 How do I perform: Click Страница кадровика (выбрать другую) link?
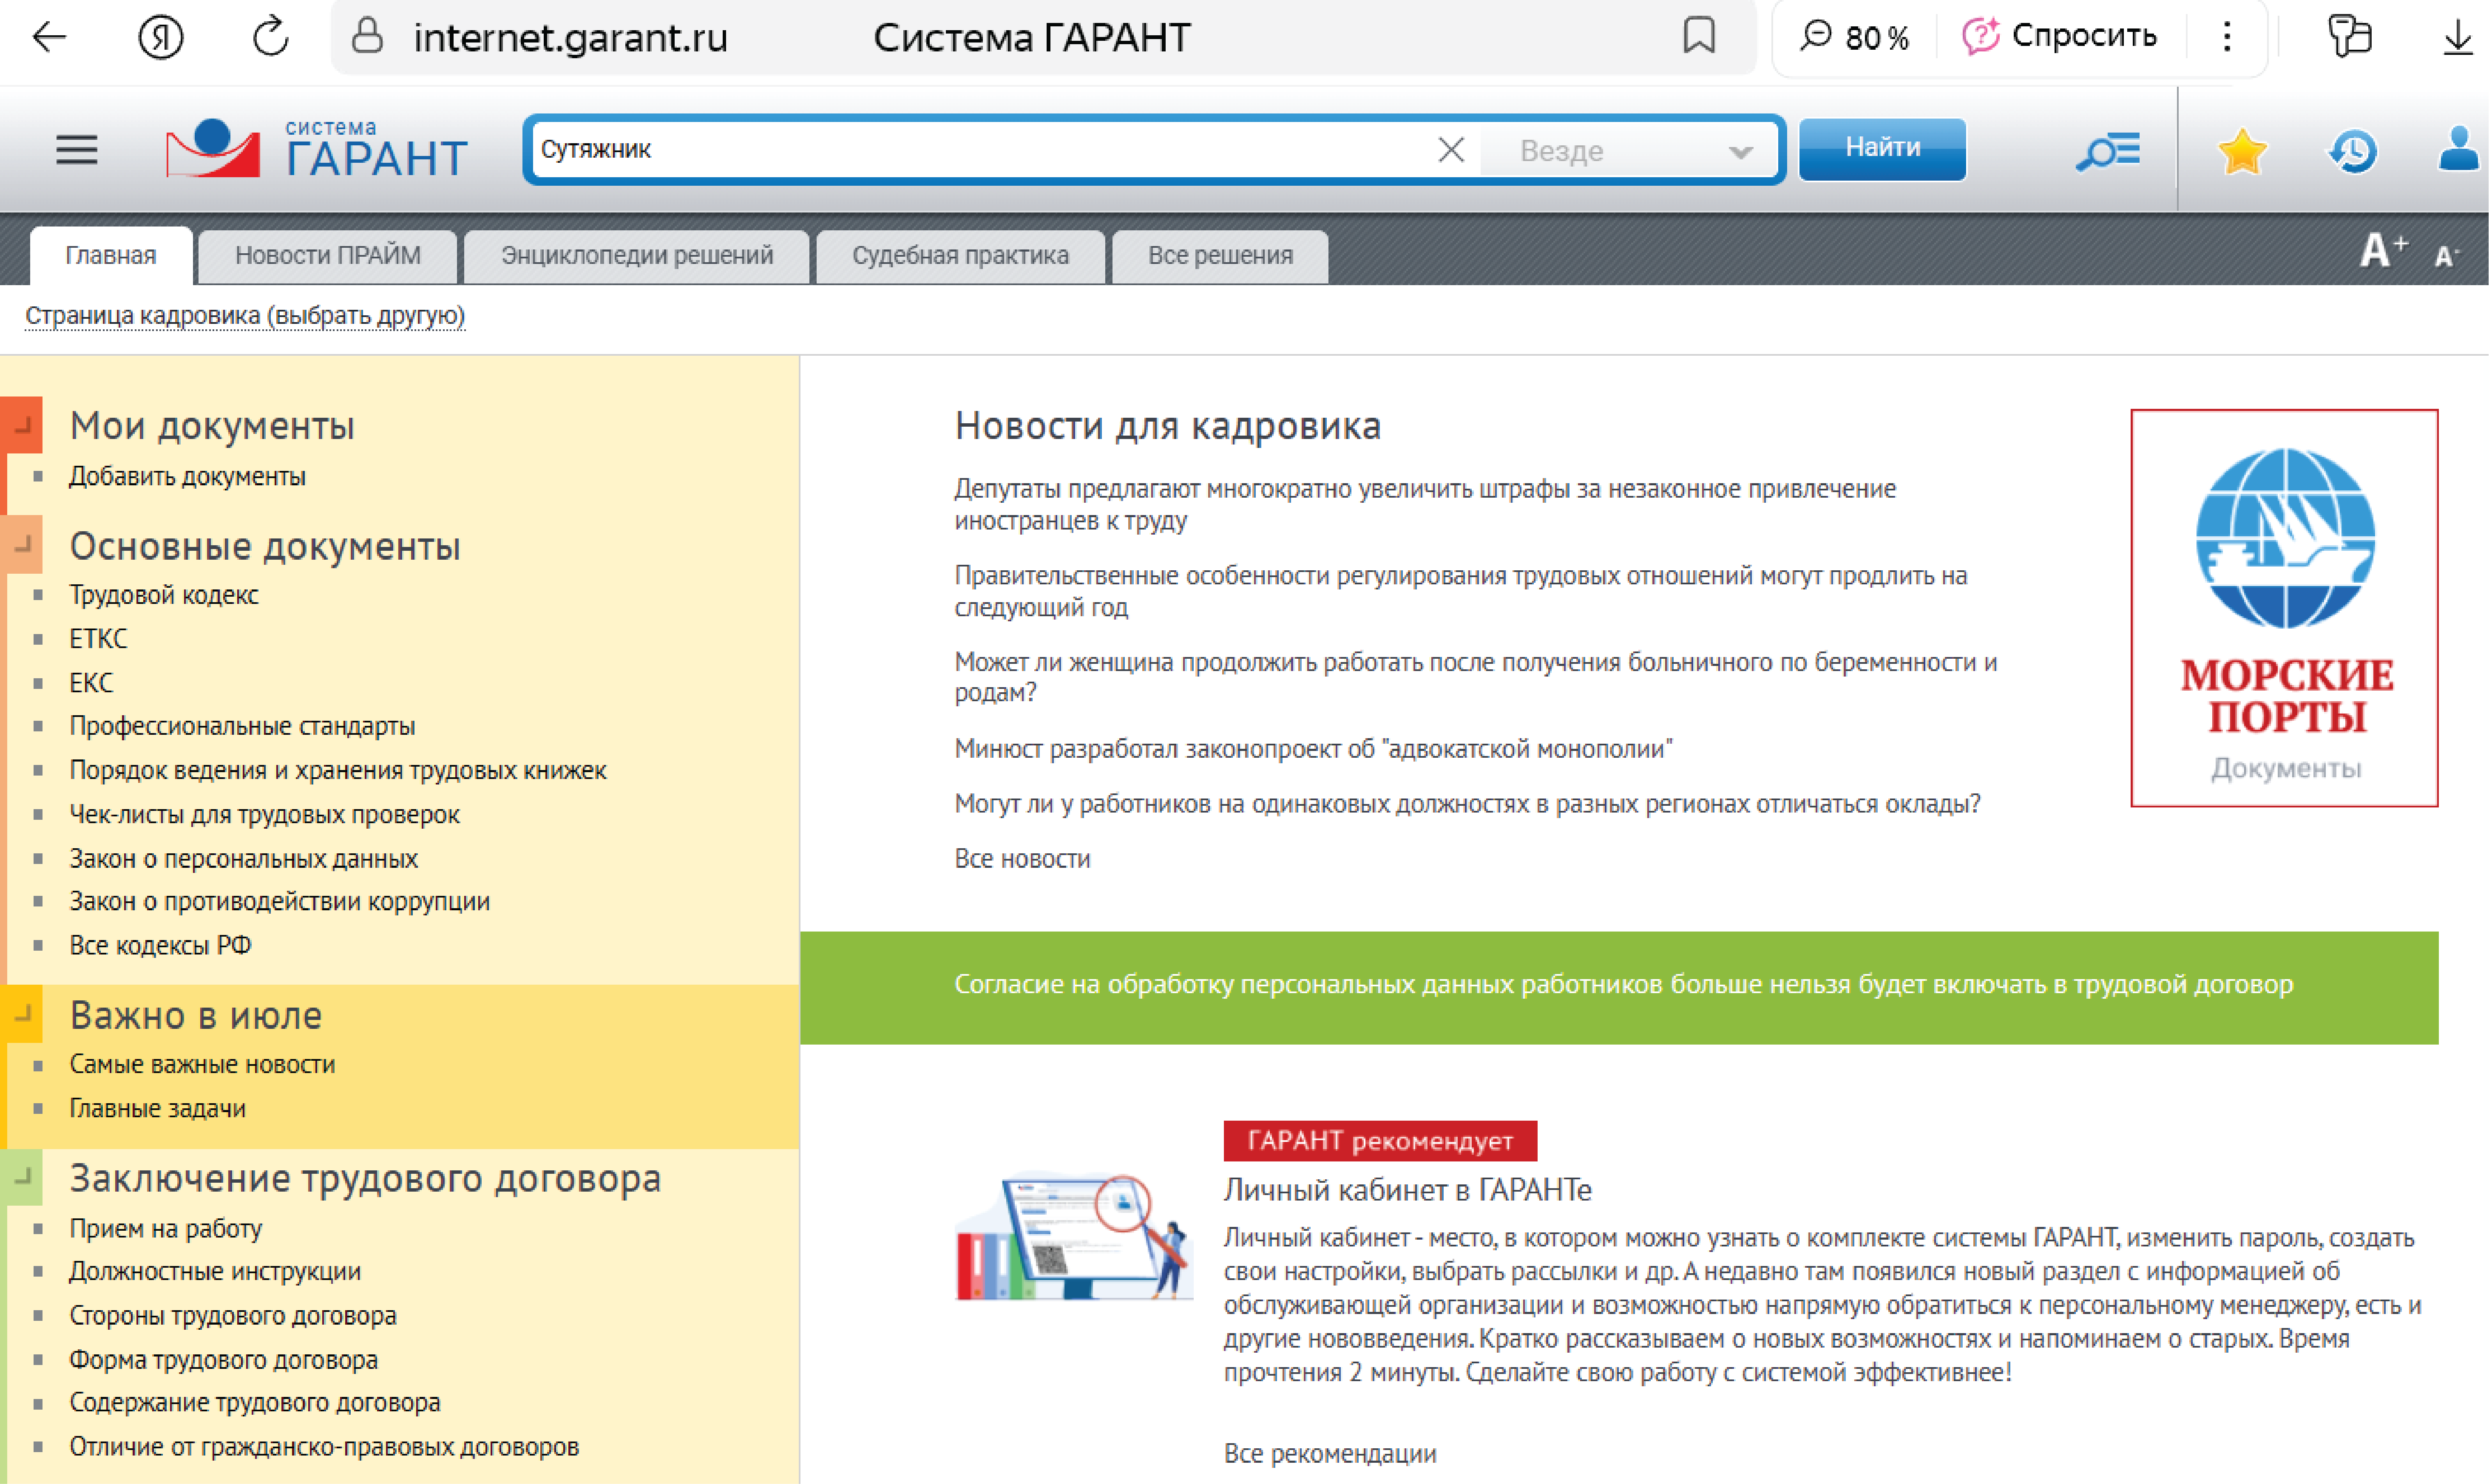(x=245, y=316)
